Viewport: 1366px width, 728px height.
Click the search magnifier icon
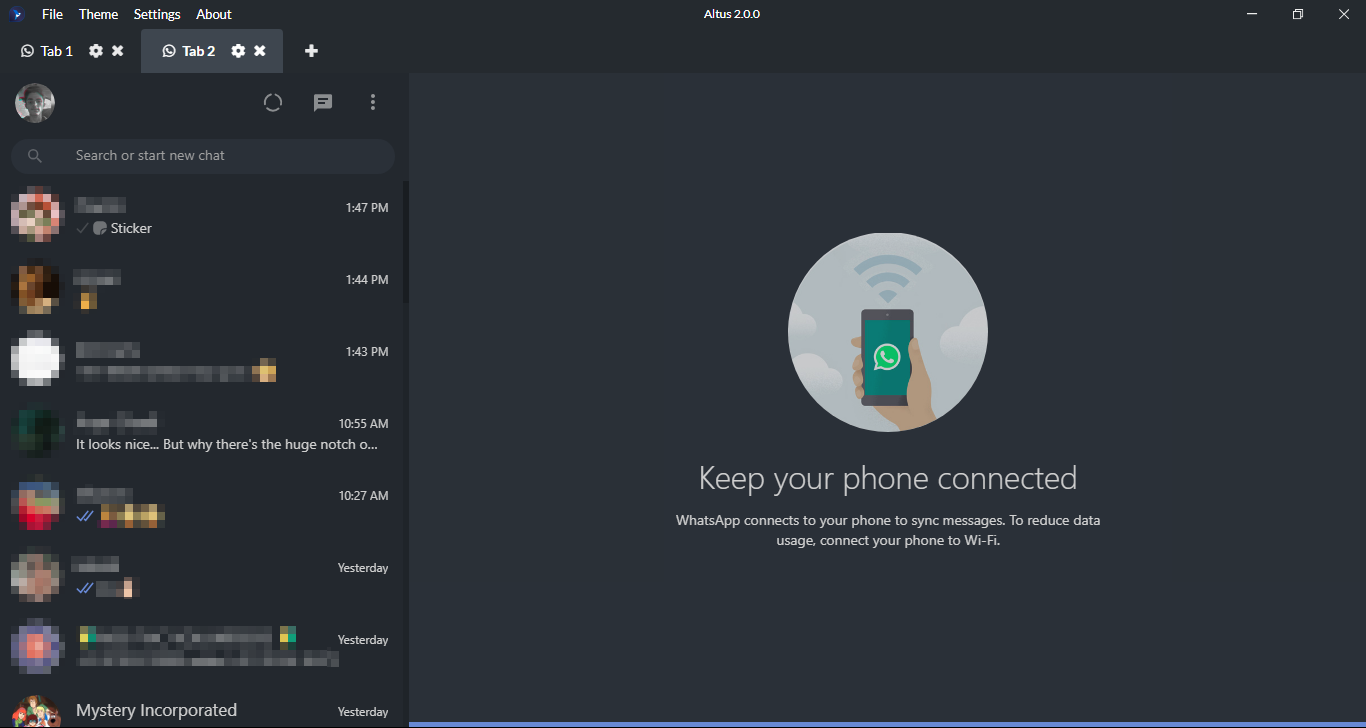point(35,156)
